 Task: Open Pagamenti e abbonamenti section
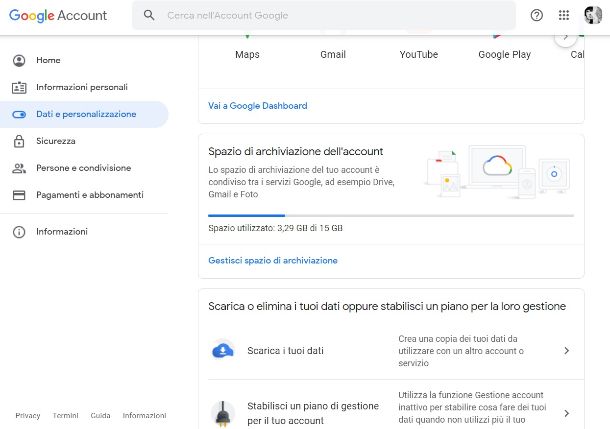pyautogui.click(x=84, y=195)
